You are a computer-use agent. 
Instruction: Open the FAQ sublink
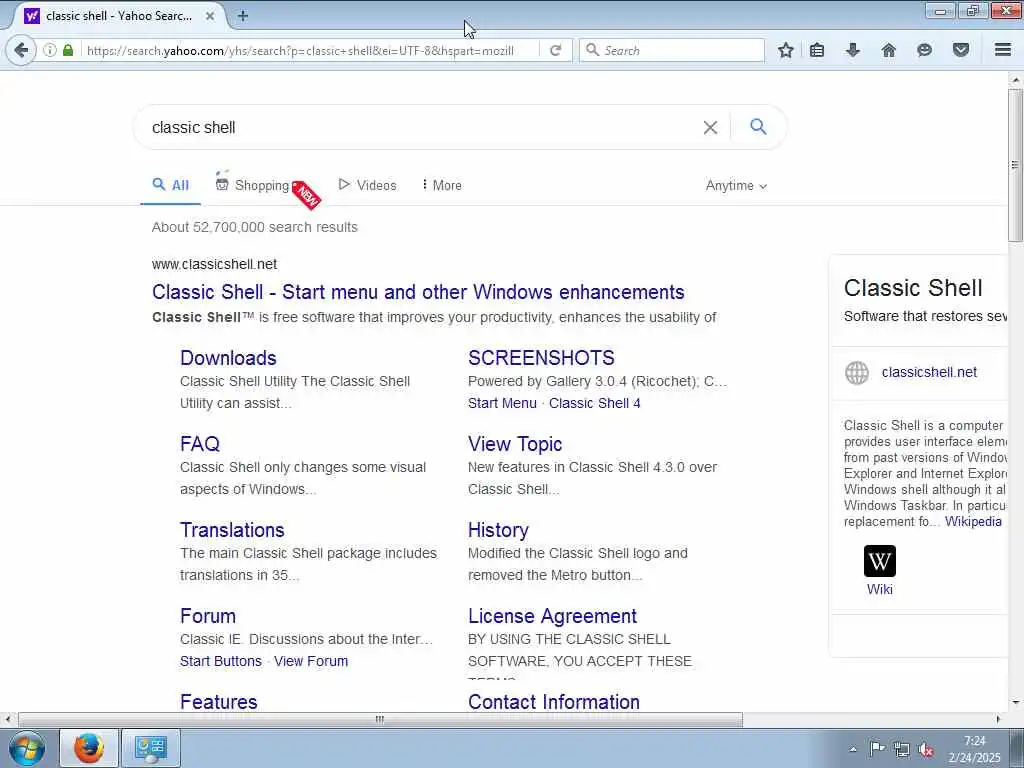point(200,444)
